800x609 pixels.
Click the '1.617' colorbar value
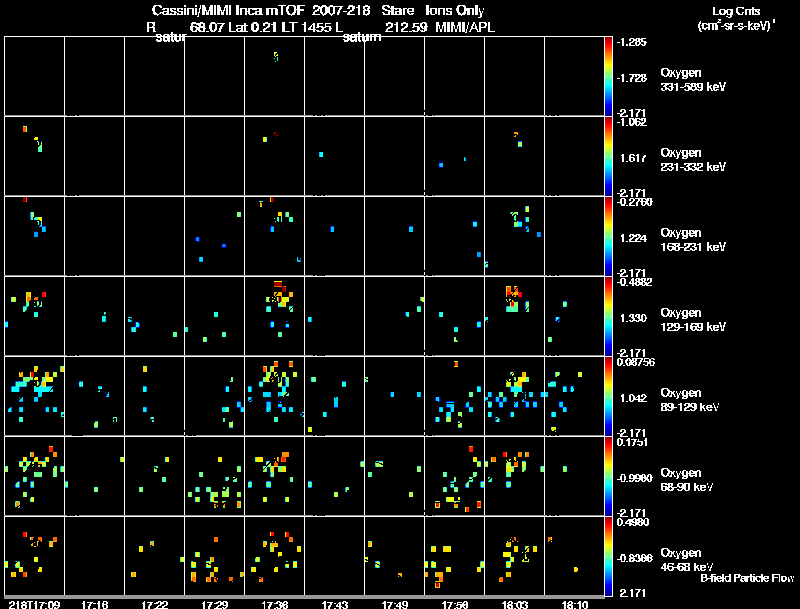[633, 158]
